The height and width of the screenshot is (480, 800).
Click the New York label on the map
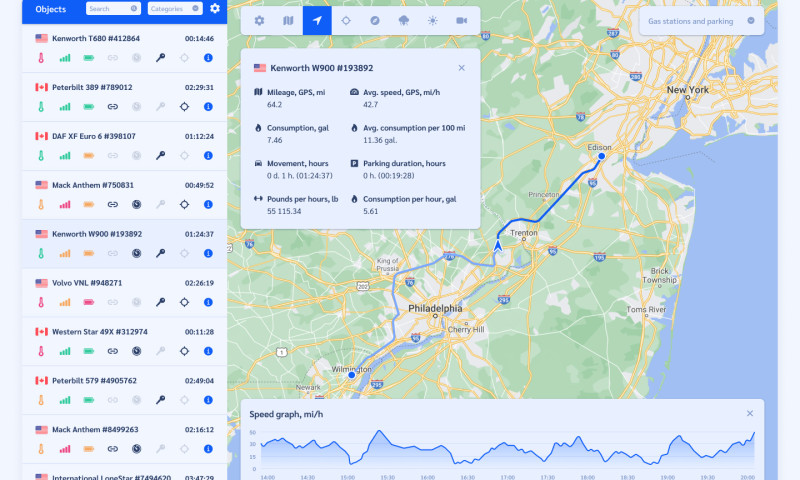[688, 90]
